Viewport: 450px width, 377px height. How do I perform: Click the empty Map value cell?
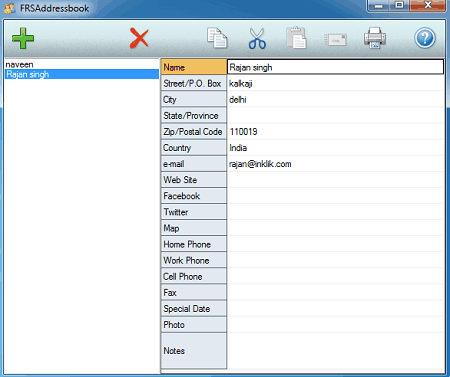point(335,228)
